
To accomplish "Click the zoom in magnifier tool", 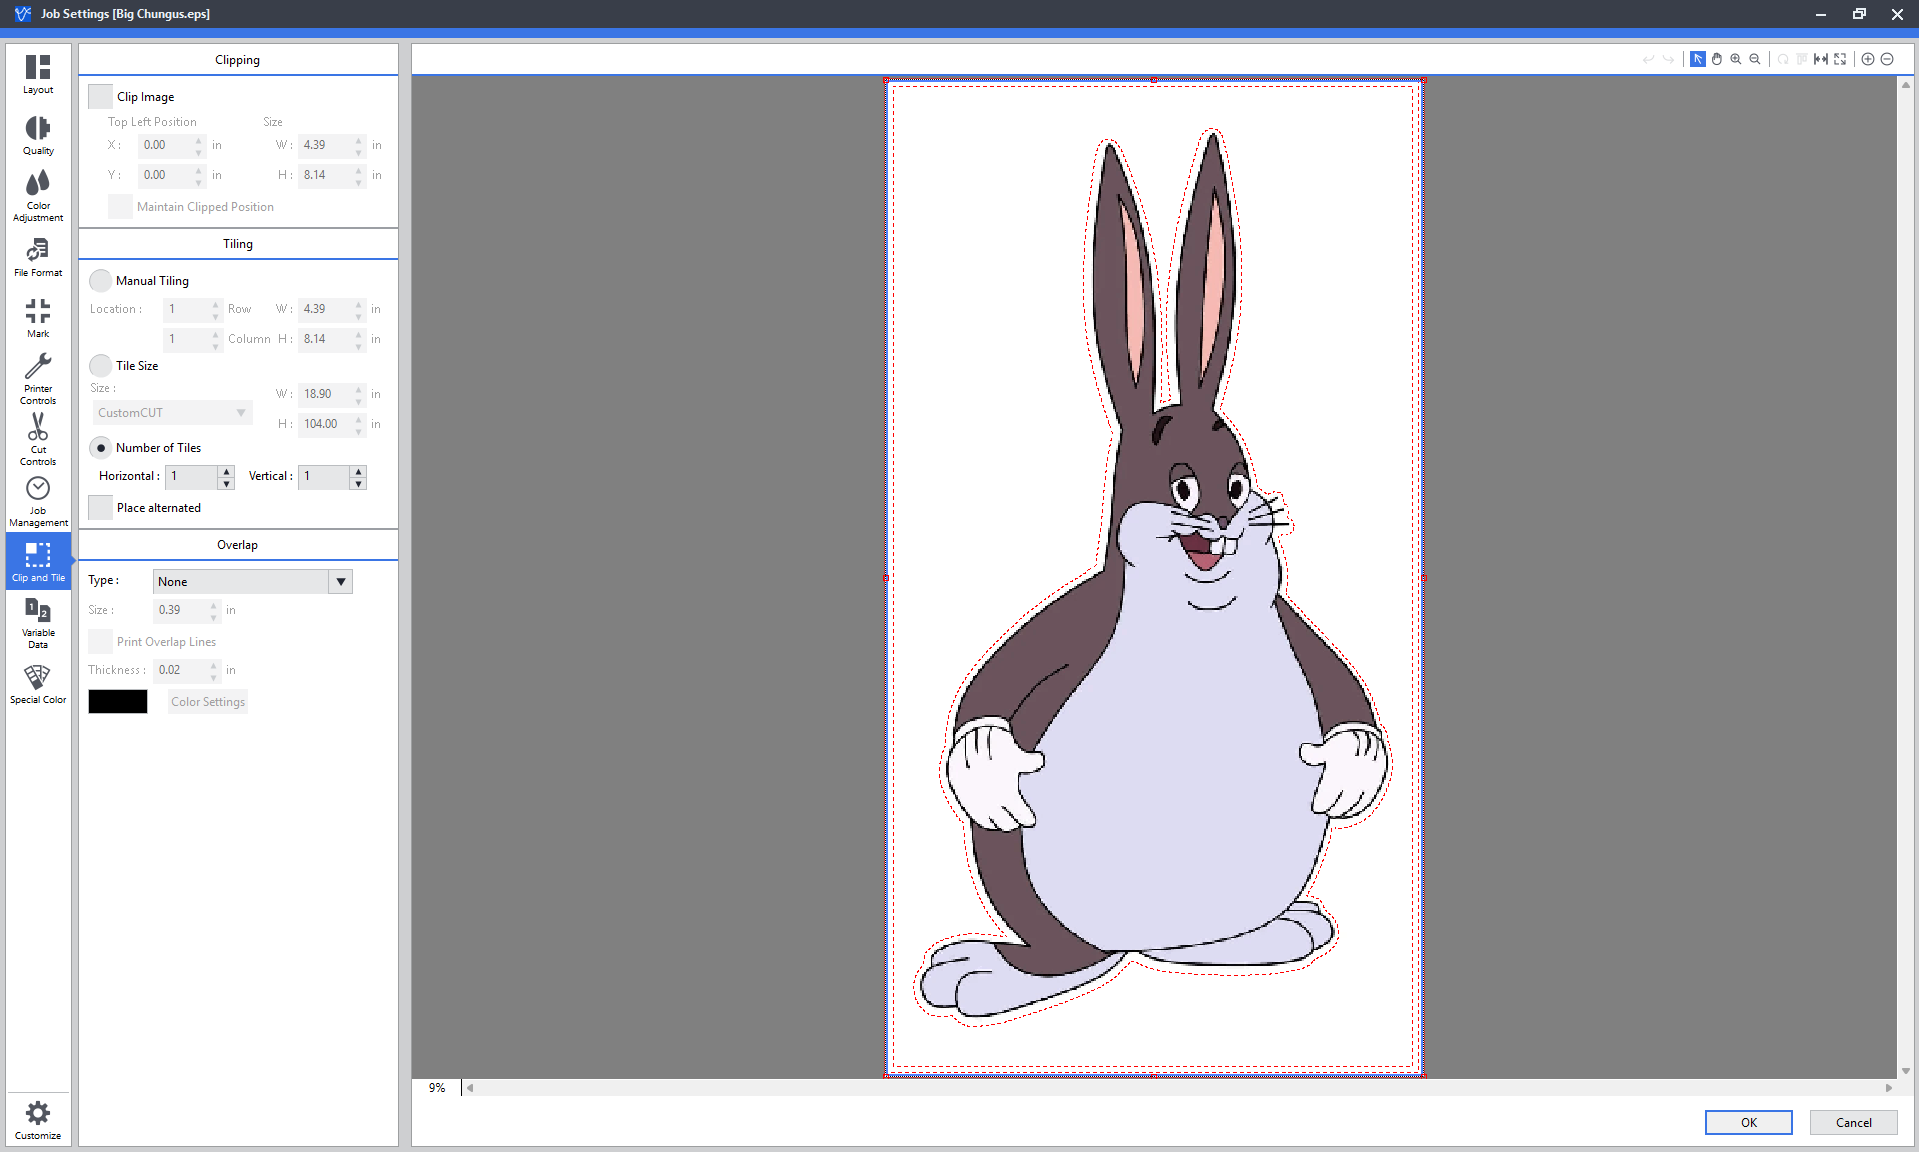I will click(1736, 59).
